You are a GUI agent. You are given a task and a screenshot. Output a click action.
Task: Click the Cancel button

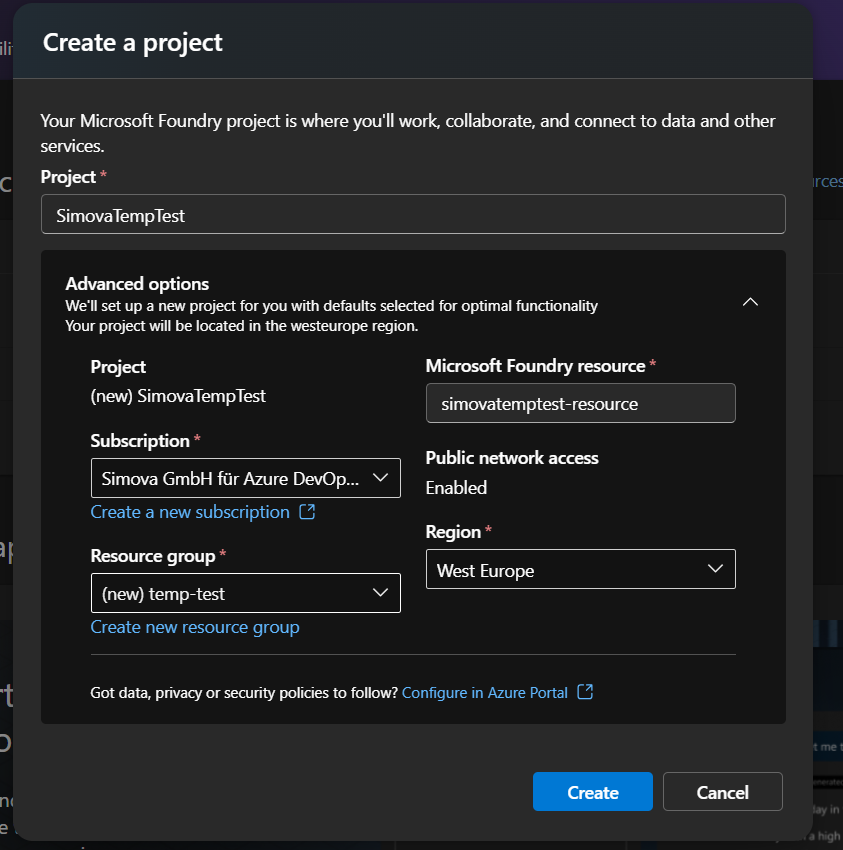coord(723,791)
